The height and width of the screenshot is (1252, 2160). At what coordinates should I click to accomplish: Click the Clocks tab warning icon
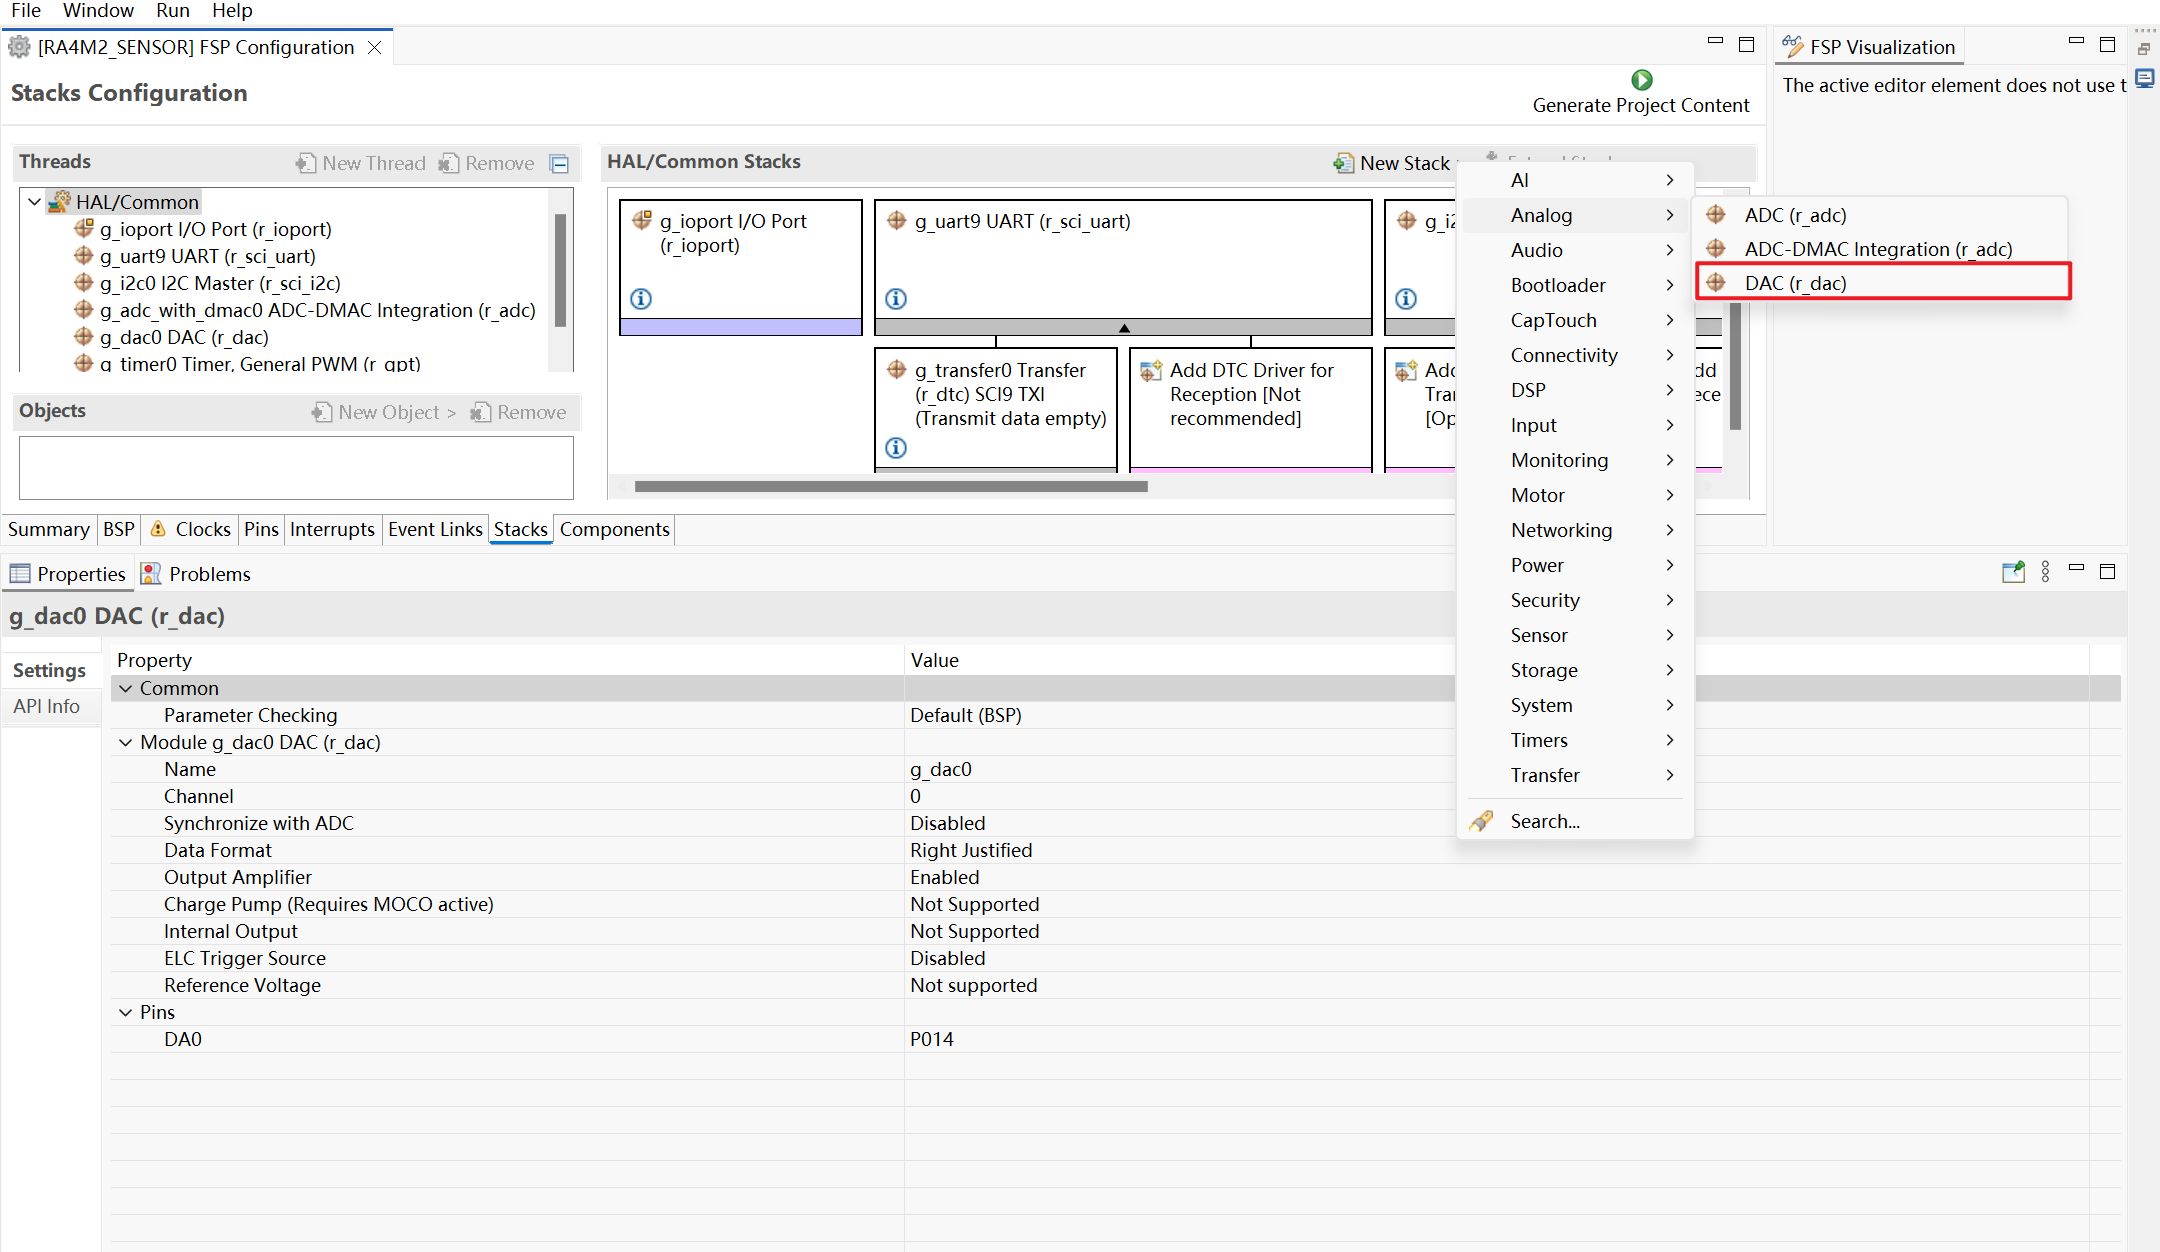pyautogui.click(x=158, y=529)
